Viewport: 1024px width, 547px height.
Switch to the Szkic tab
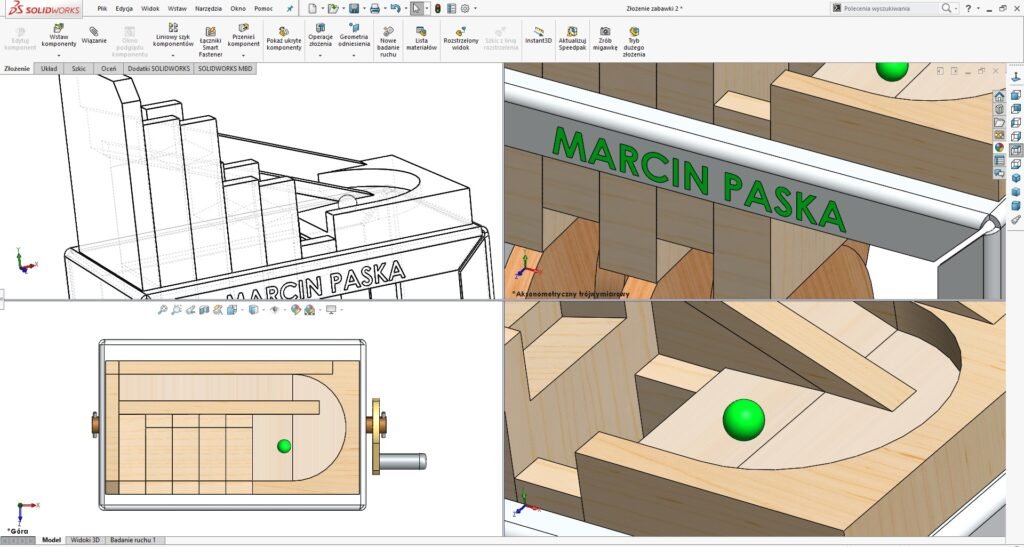tap(79, 69)
